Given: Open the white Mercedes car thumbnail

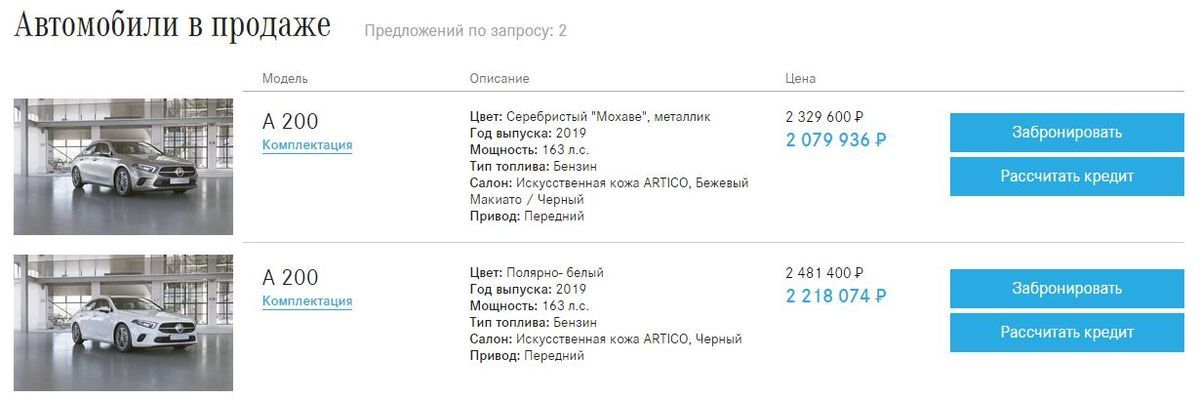Looking at the screenshot, I should [123, 322].
